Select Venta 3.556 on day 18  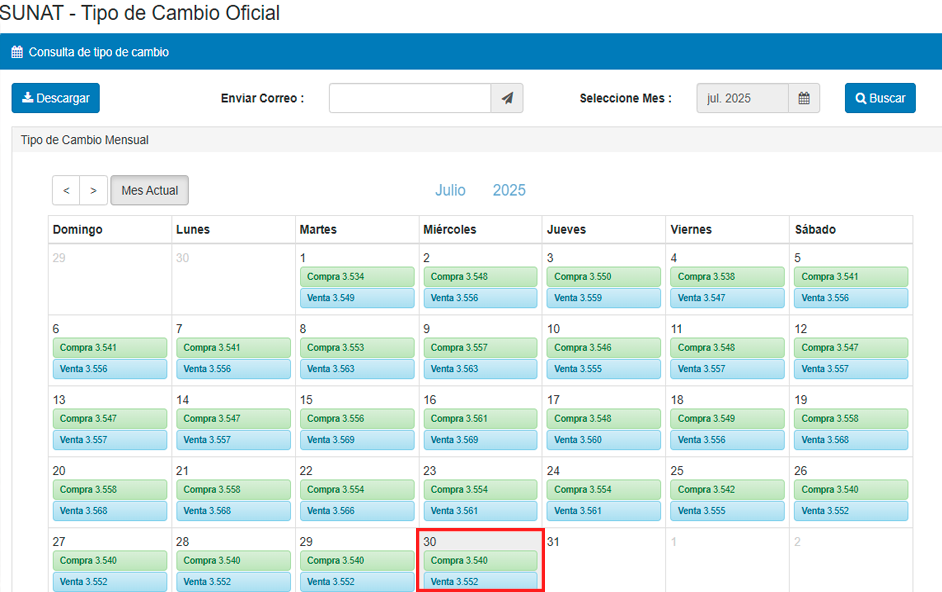(x=728, y=439)
